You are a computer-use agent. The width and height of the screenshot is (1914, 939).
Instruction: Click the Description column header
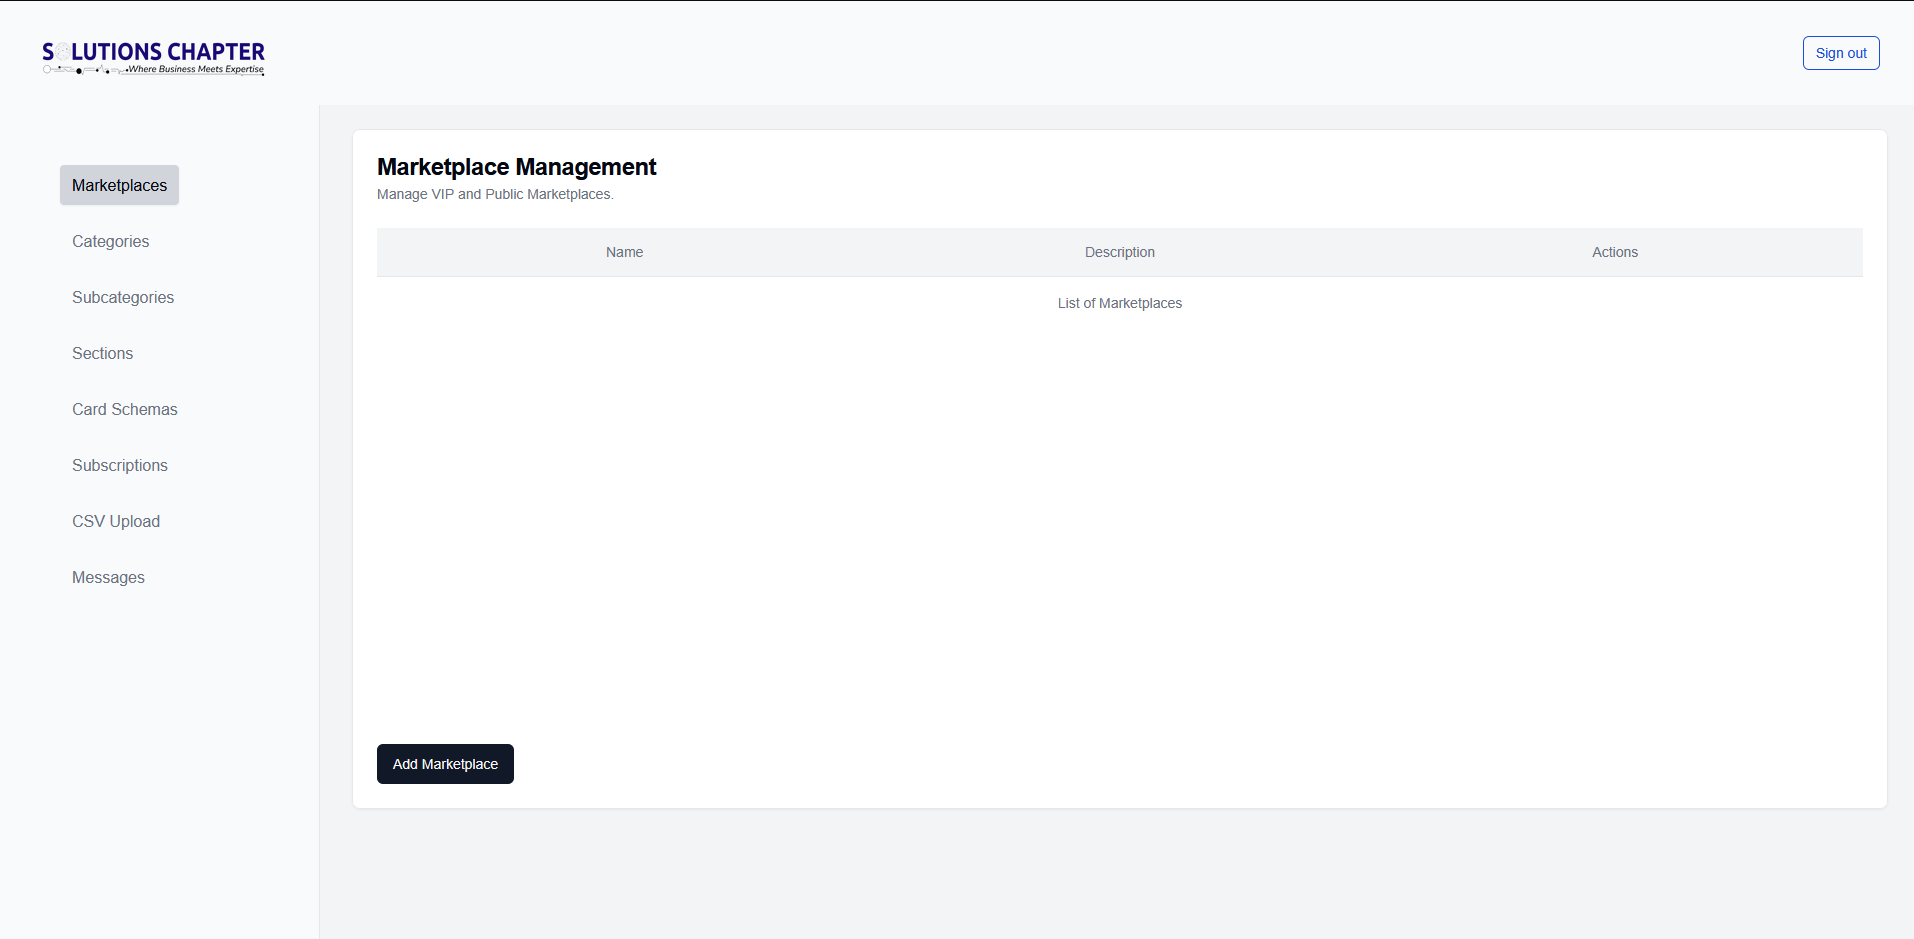click(1119, 252)
